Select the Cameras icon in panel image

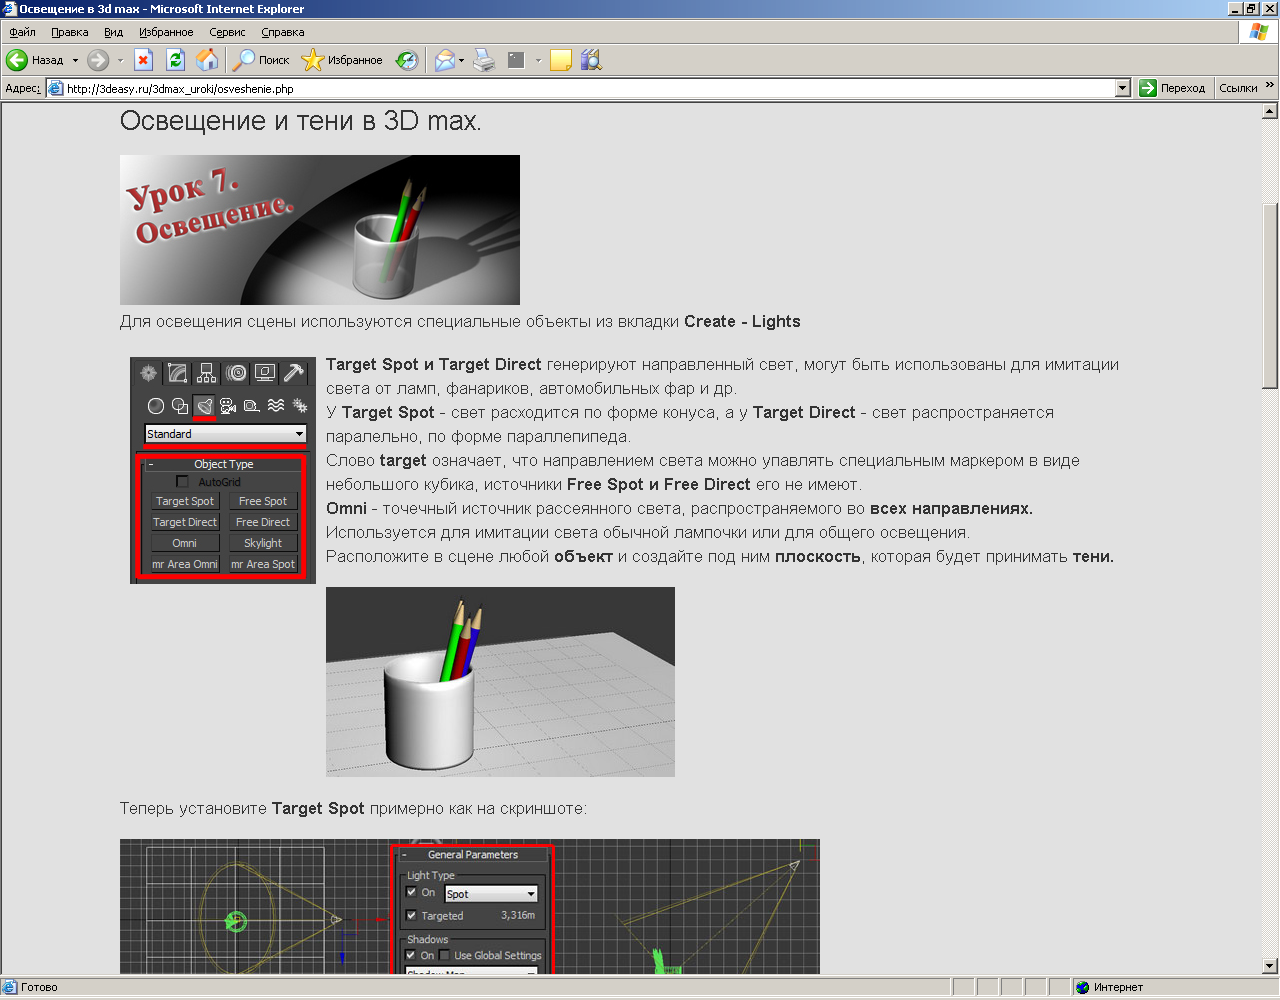228,406
